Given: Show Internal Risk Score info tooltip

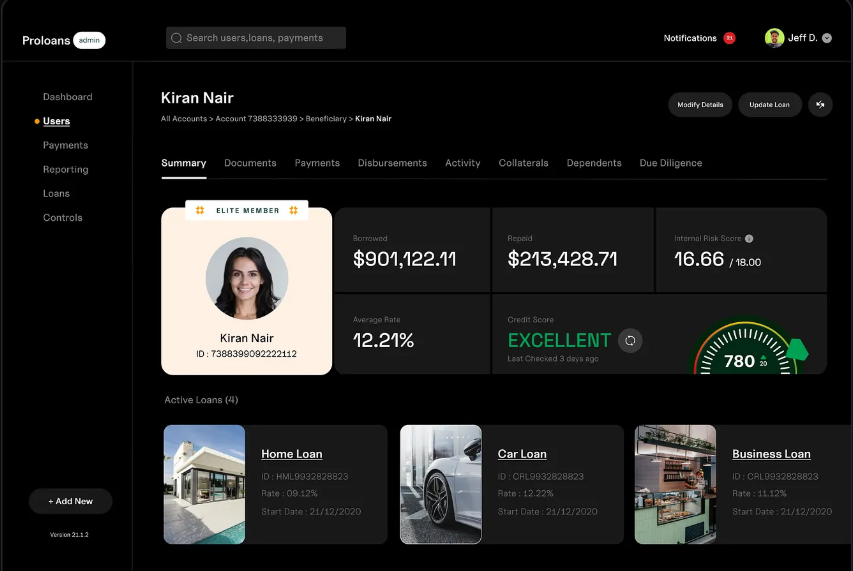Looking at the screenshot, I should coord(749,239).
